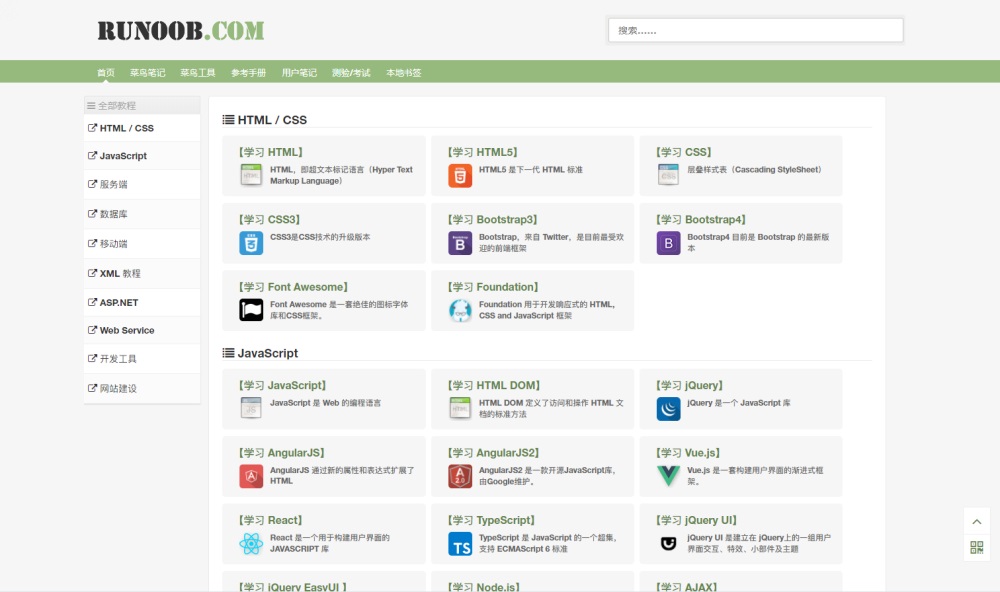Screen dimensions: 1000x592
Task: Open the 首页 nav tab
Action: tap(106, 73)
